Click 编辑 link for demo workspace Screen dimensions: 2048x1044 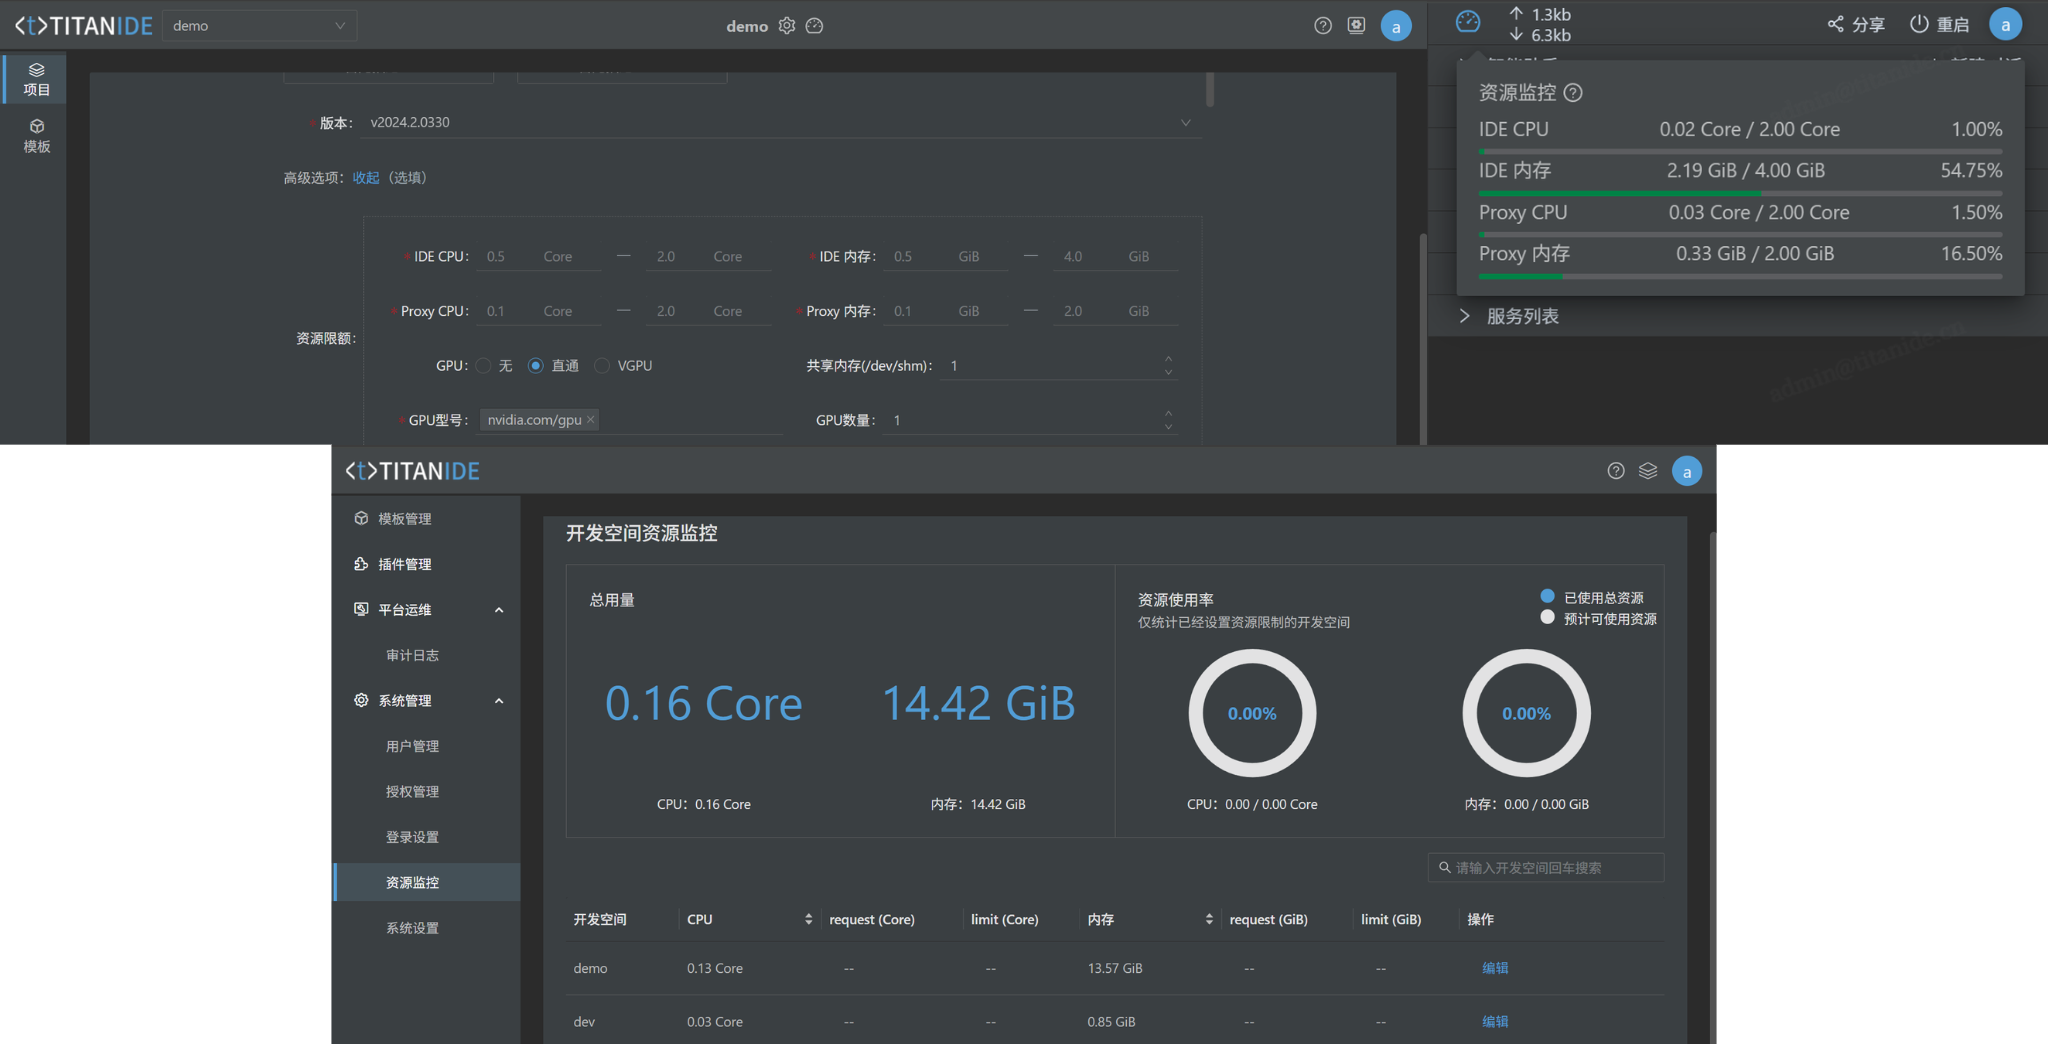click(1495, 968)
